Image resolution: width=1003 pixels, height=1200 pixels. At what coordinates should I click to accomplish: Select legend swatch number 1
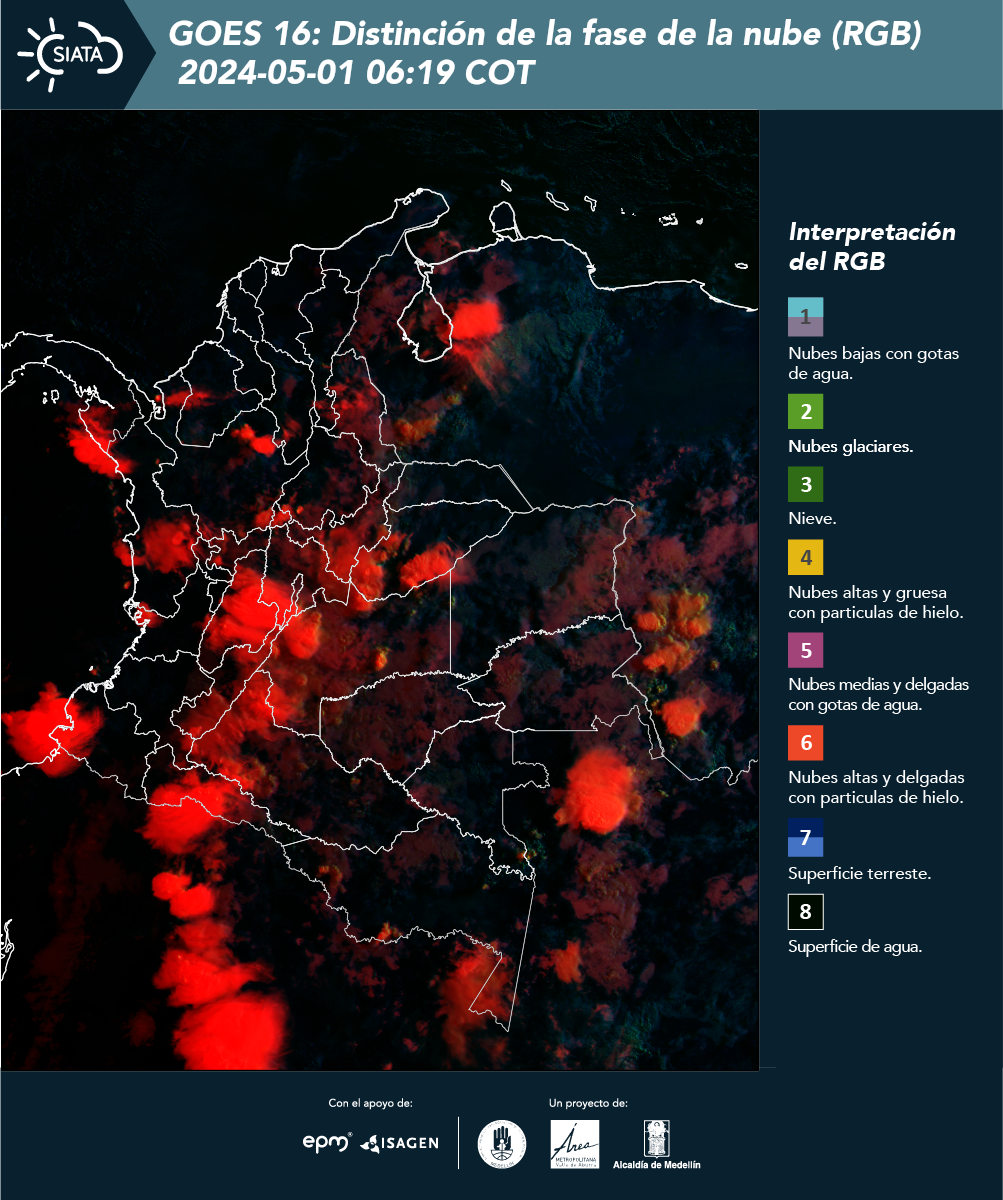coord(806,316)
